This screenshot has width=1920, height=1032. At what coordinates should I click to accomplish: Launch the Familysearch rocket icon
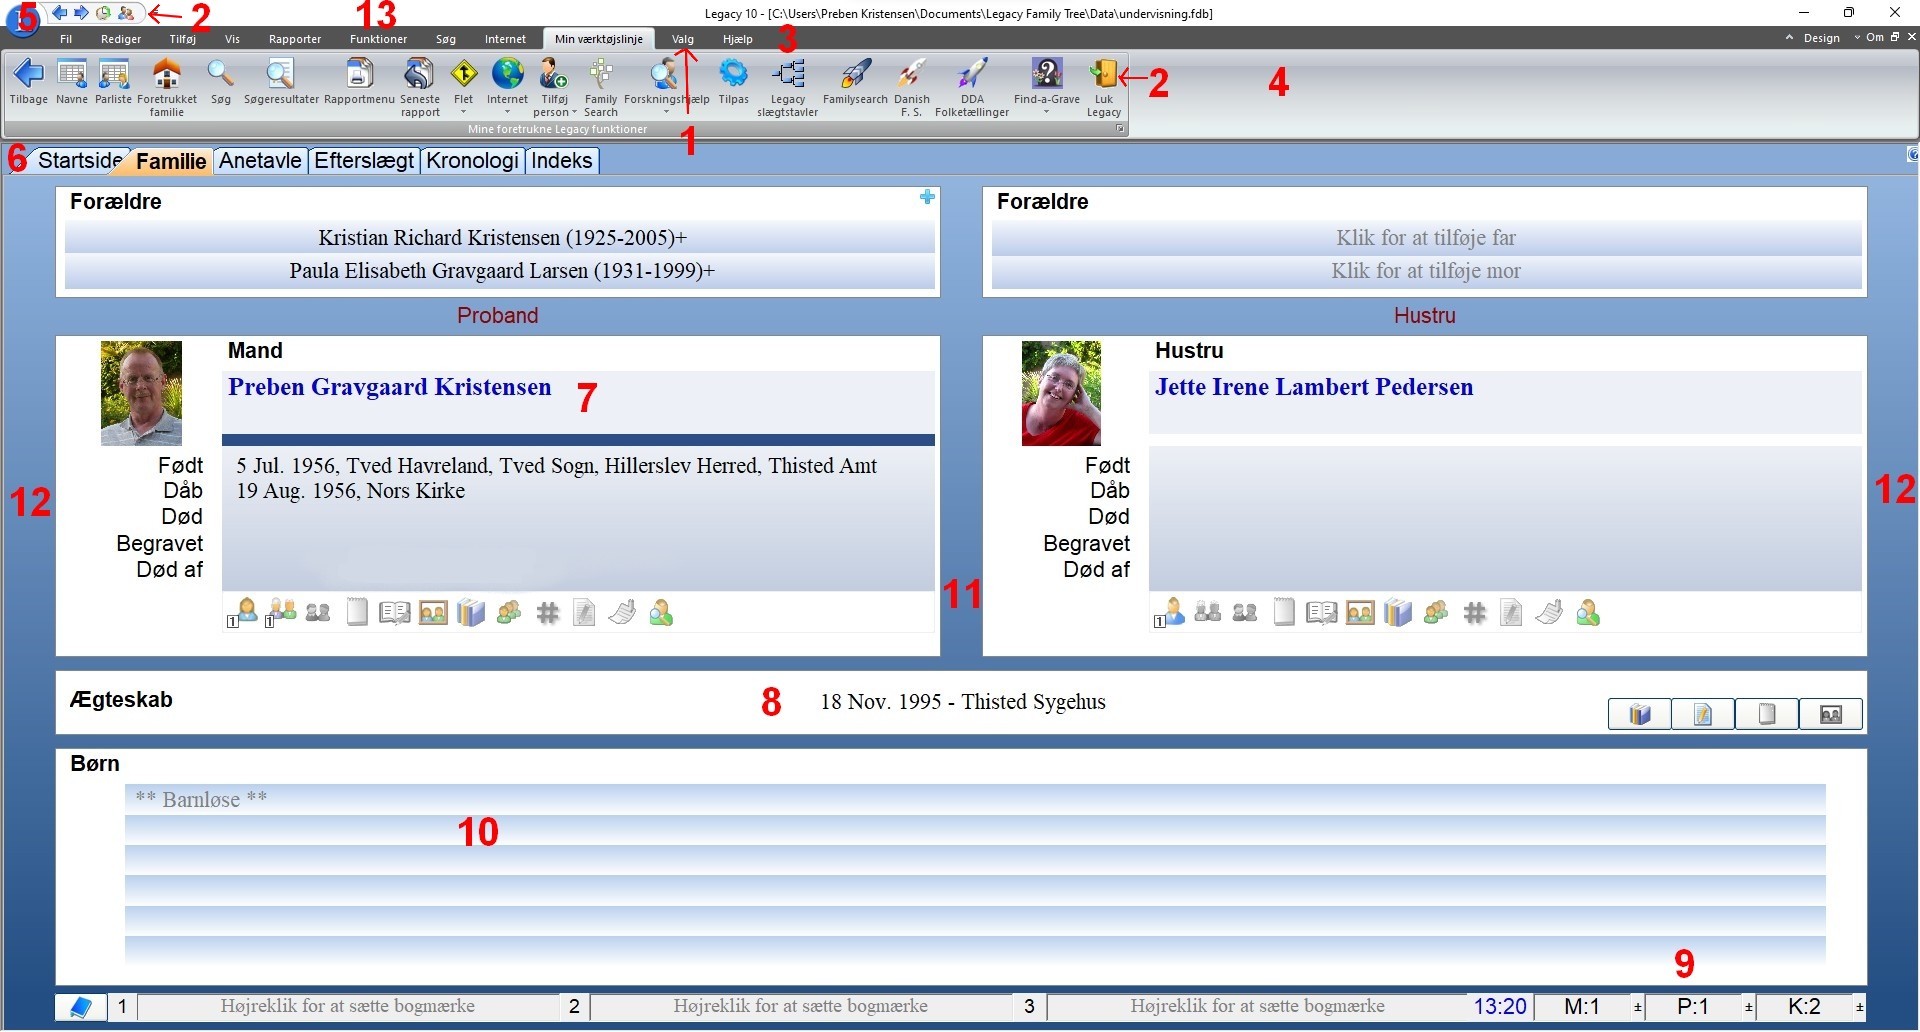(855, 75)
